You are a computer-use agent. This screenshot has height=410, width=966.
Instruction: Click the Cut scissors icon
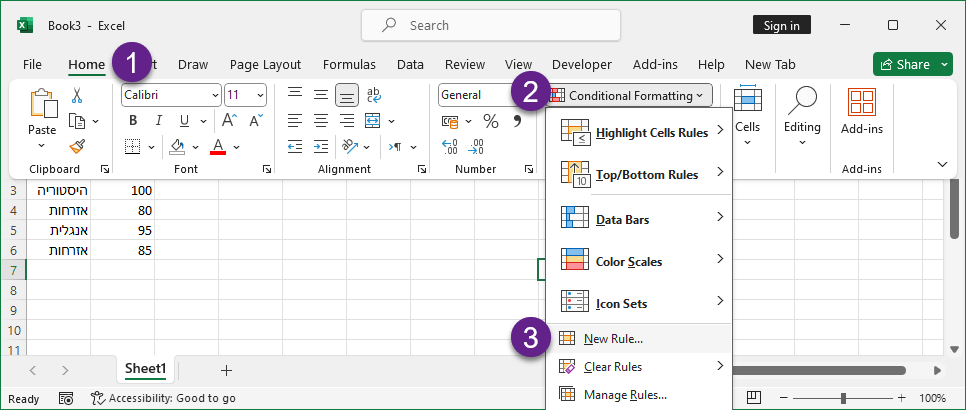point(77,95)
